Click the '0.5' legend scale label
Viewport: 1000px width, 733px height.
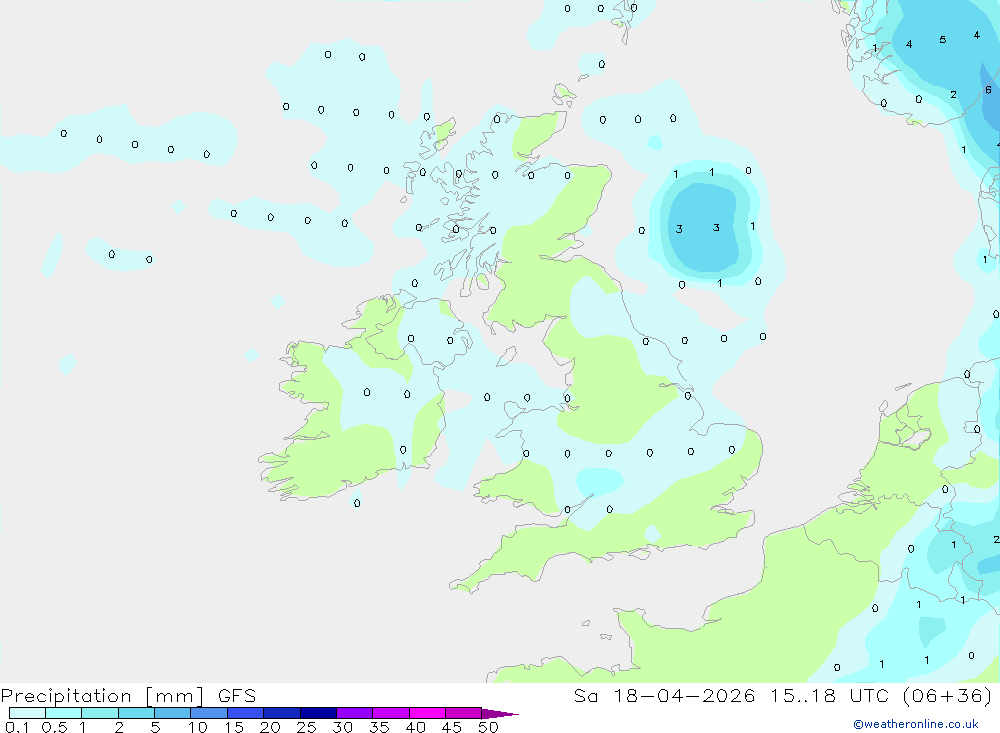pyautogui.click(x=54, y=727)
